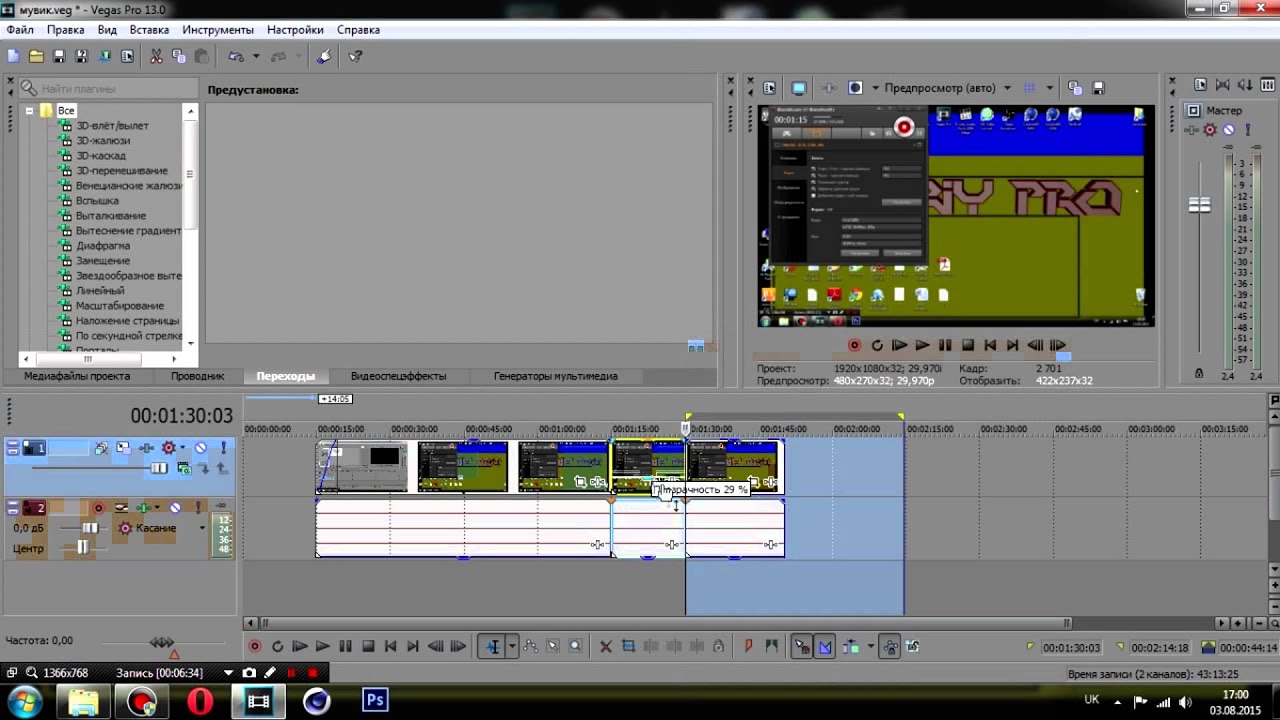The width and height of the screenshot is (1280, 720).
Task: Click the first video clip thumbnail
Action: pos(362,467)
